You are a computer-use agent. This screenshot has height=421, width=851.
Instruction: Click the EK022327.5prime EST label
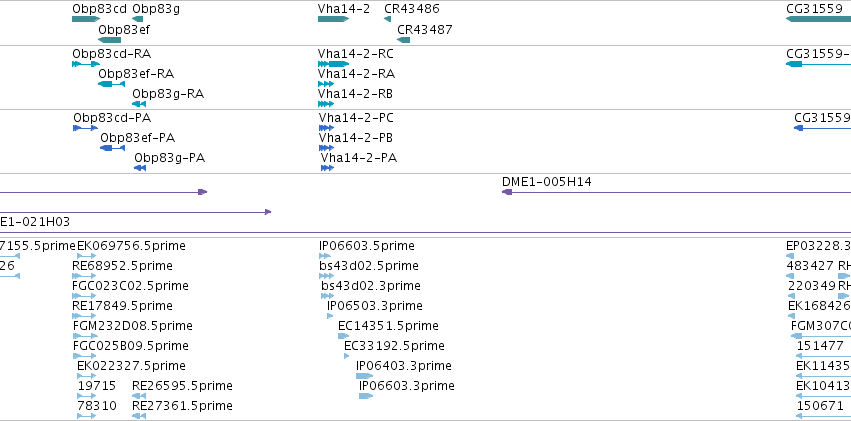tap(131, 366)
